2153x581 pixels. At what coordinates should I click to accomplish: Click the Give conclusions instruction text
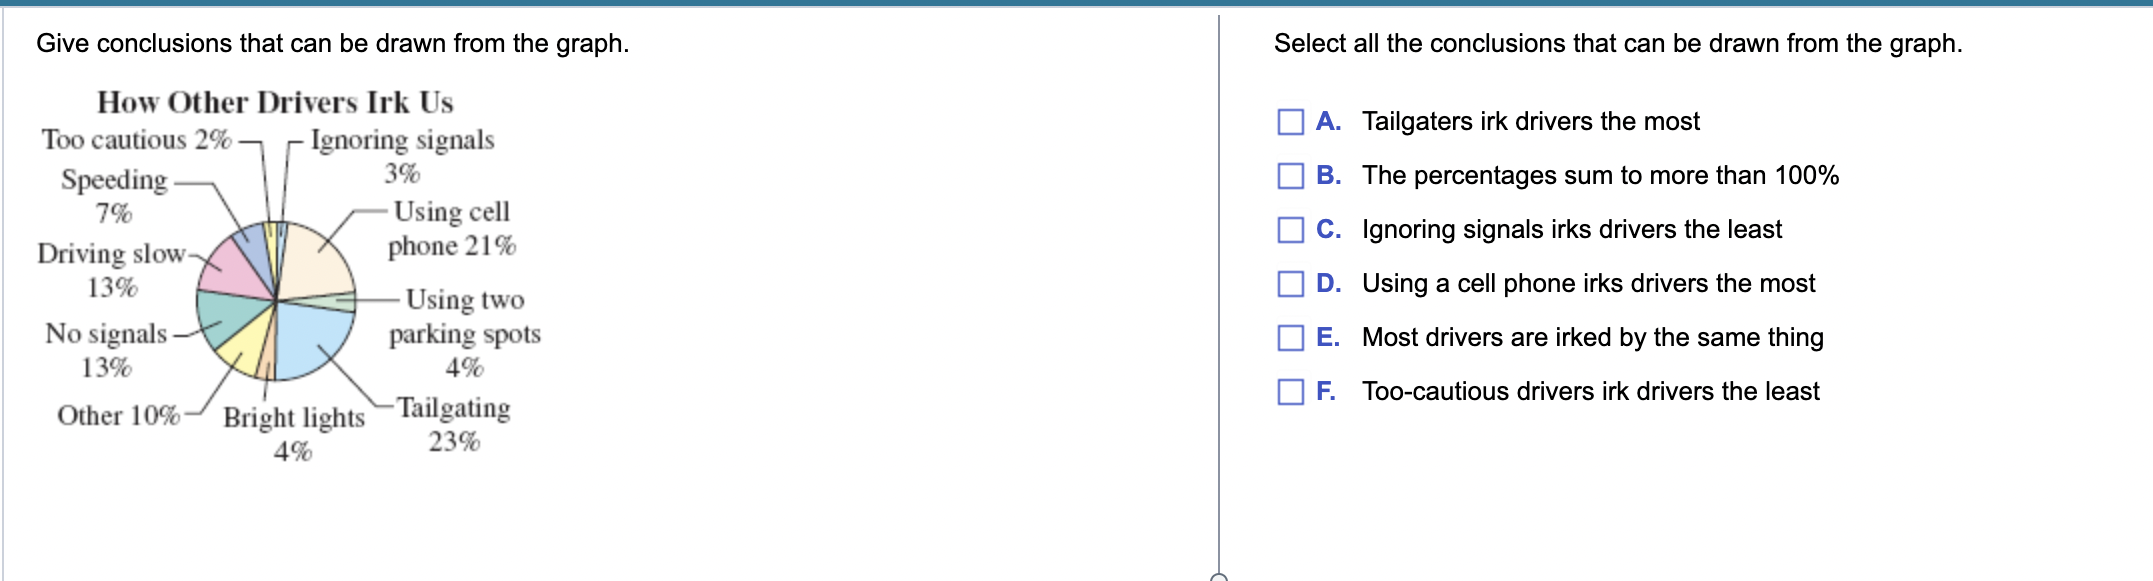[x=332, y=43]
